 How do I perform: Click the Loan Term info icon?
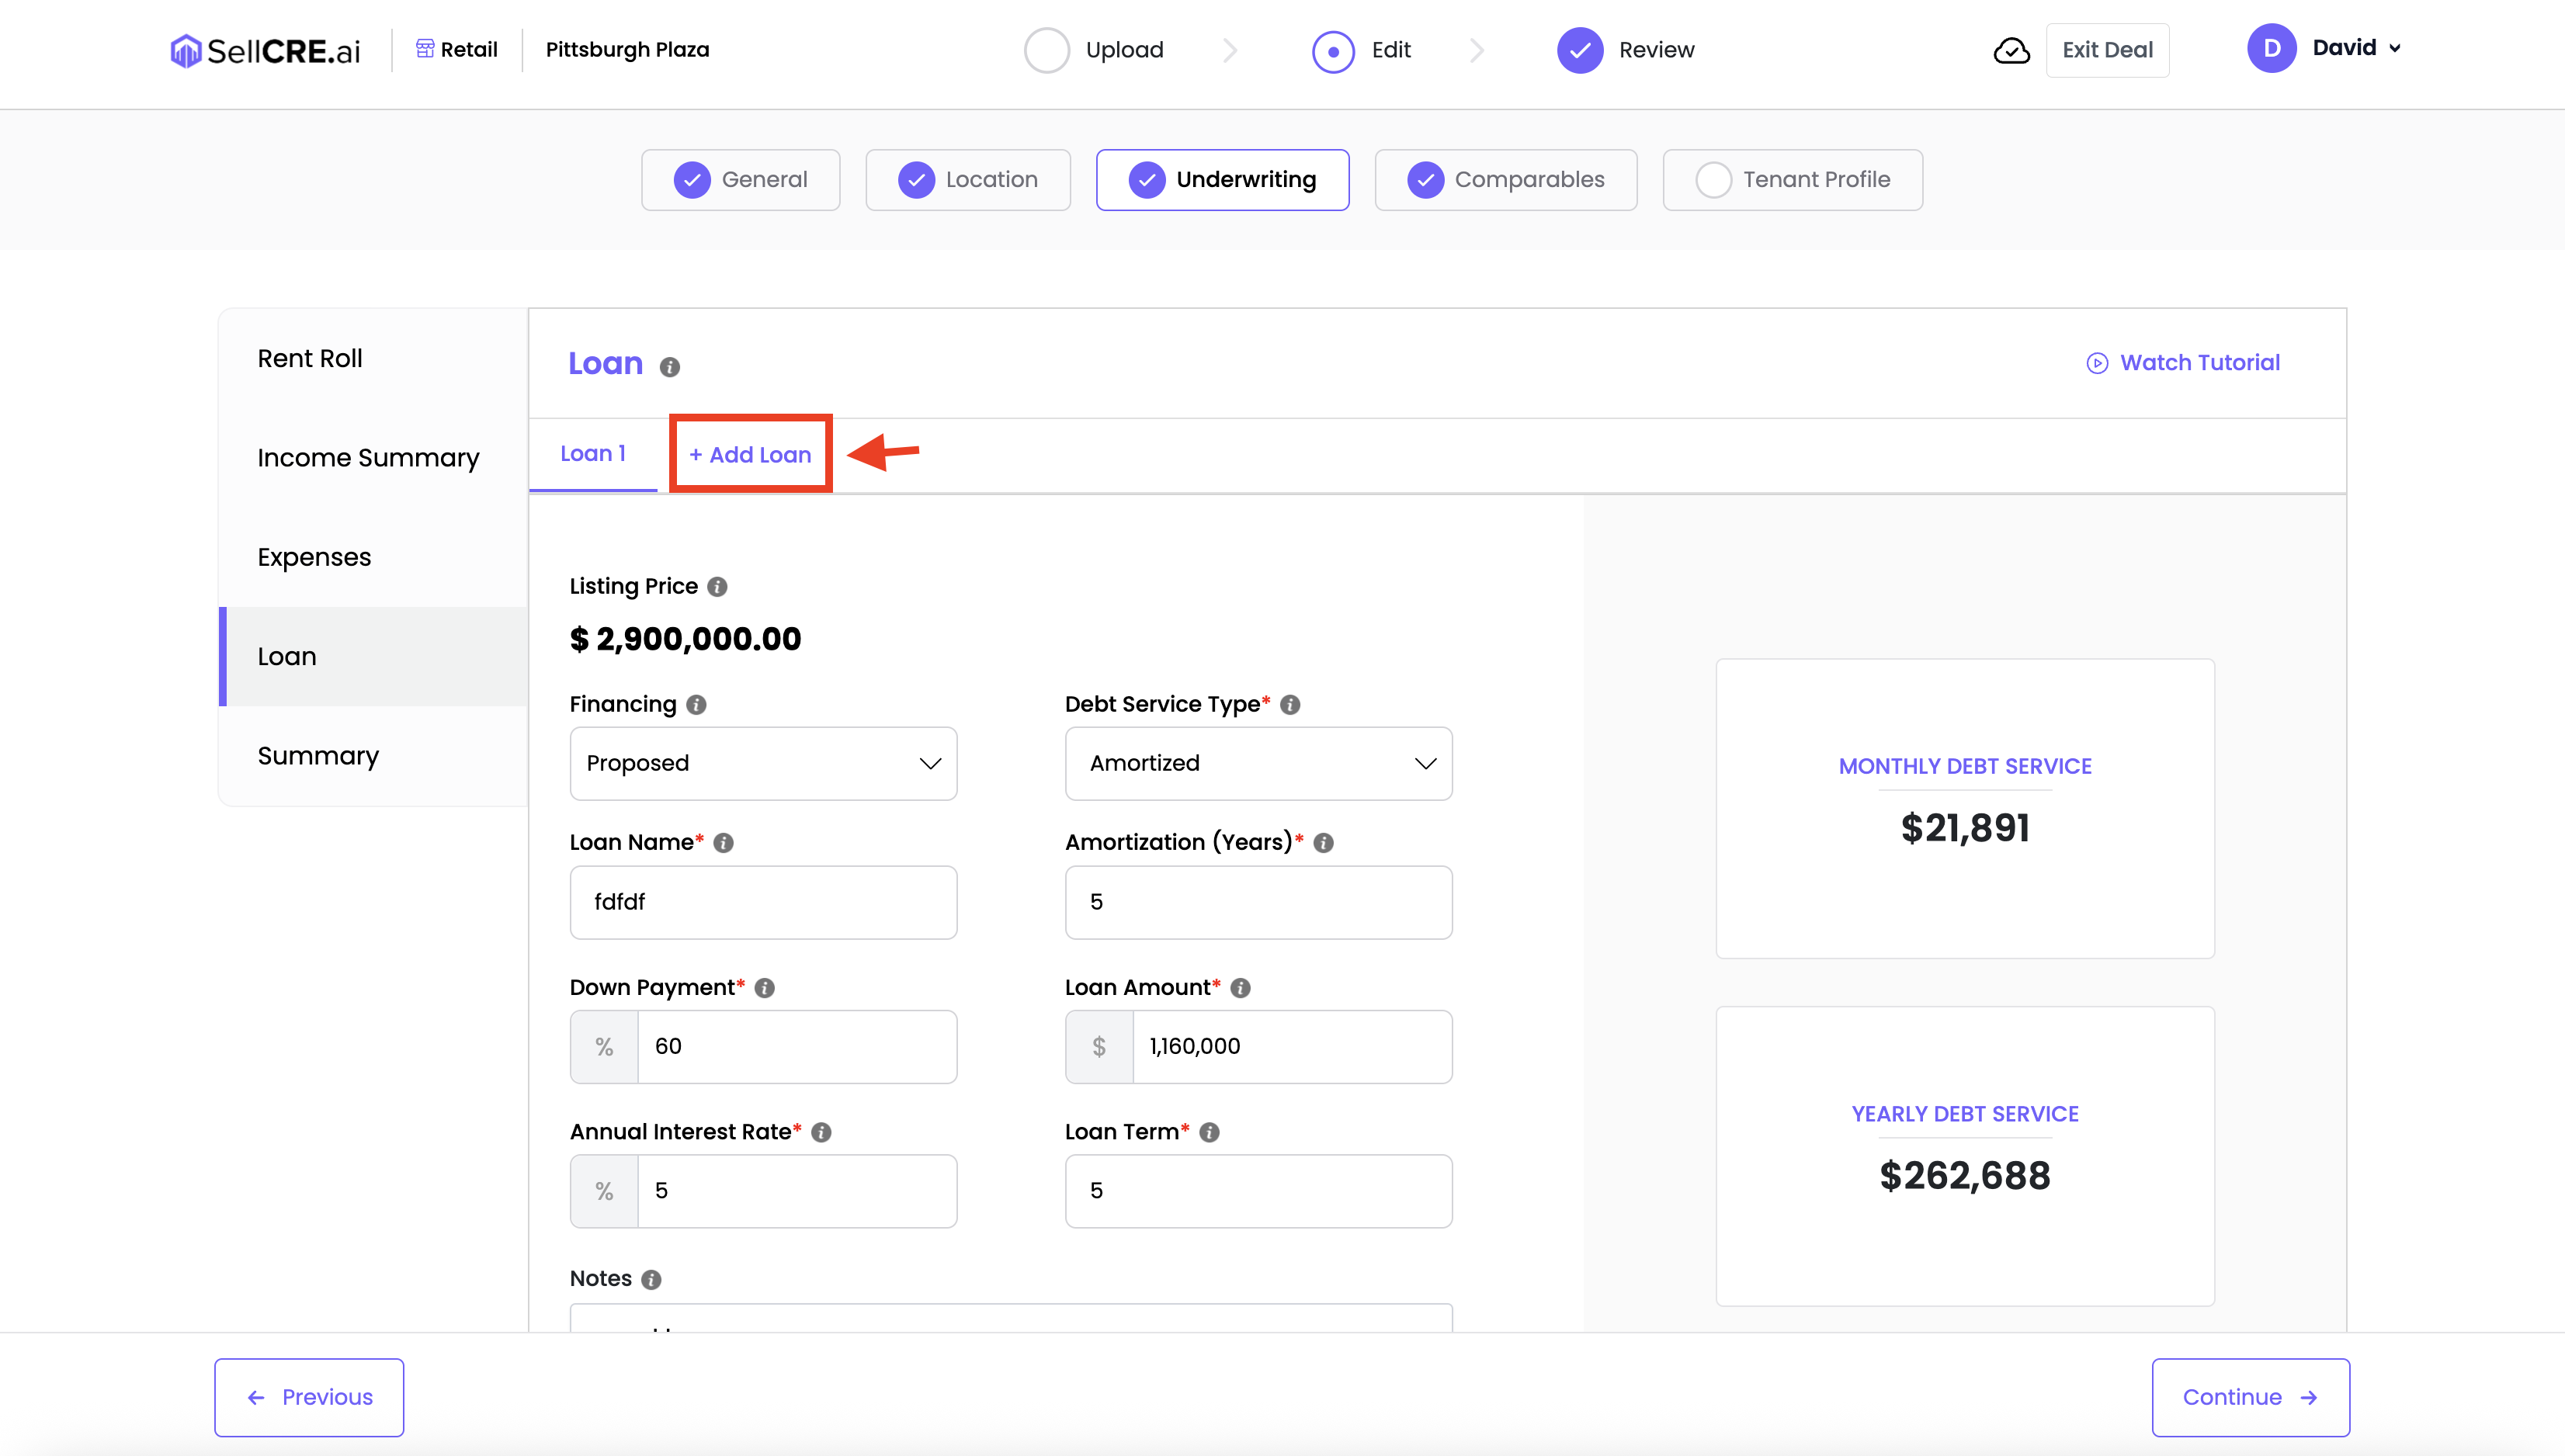click(x=1209, y=1132)
